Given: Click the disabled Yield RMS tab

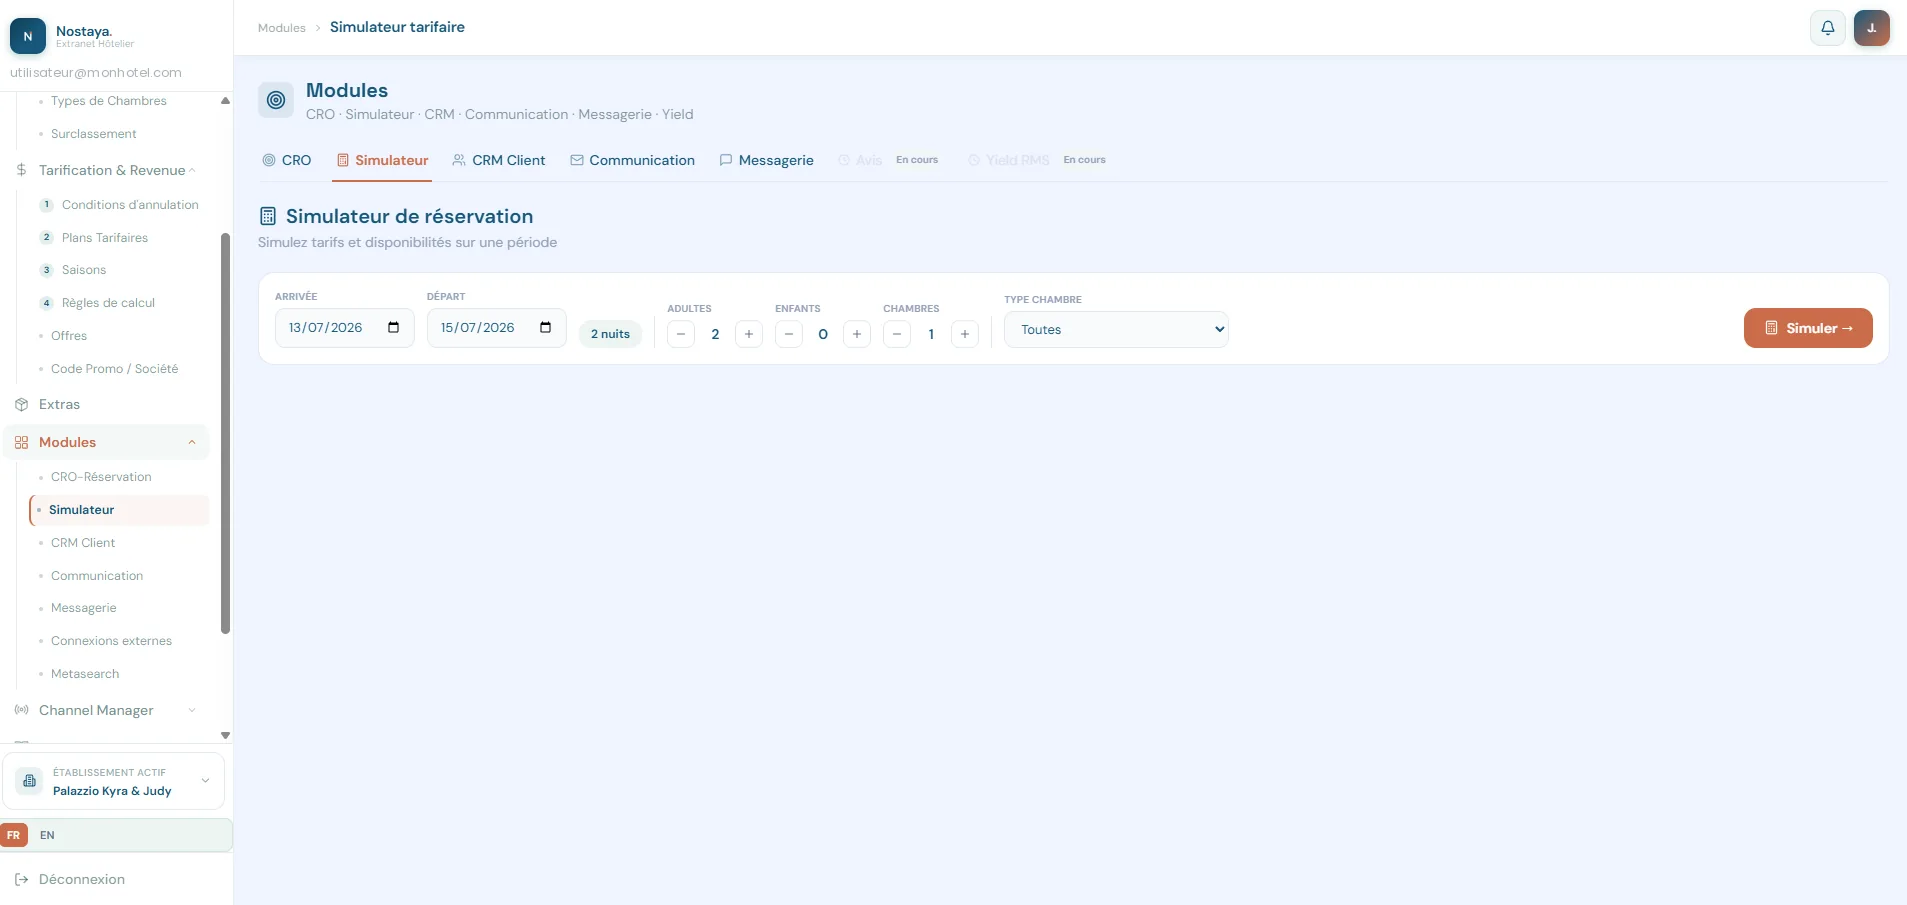Looking at the screenshot, I should tap(1037, 160).
